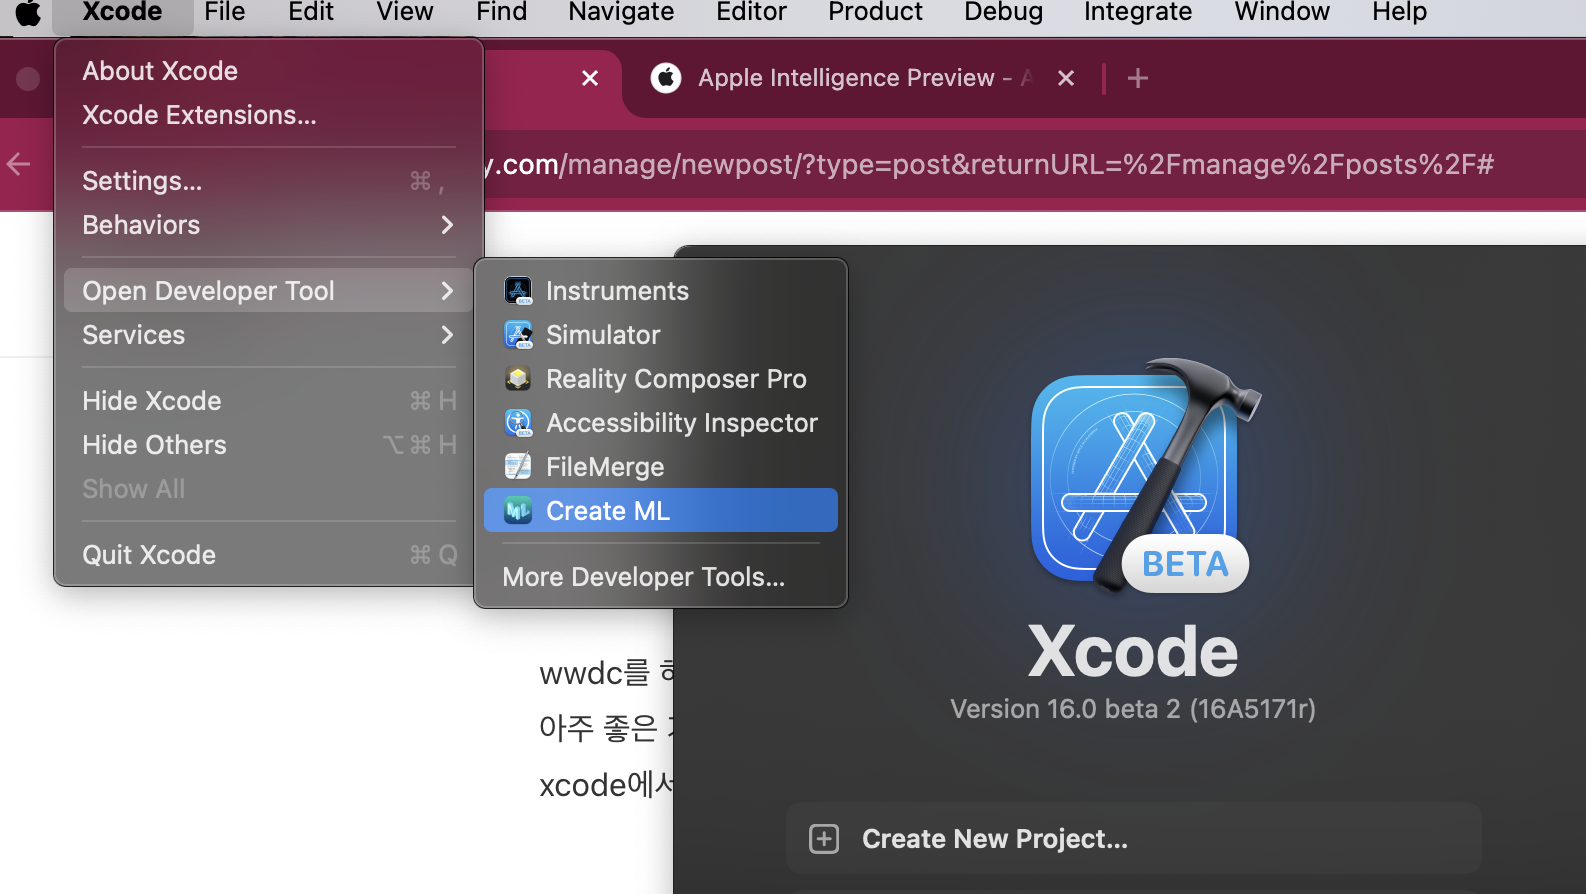Click the Instruments app icon
Screen dimensions: 1586x894
click(x=518, y=291)
